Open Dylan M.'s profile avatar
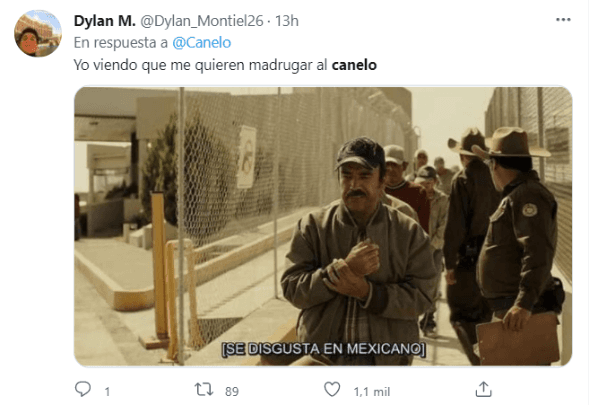Image resolution: width=598 pixels, height=405 pixels. pyautogui.click(x=38, y=34)
